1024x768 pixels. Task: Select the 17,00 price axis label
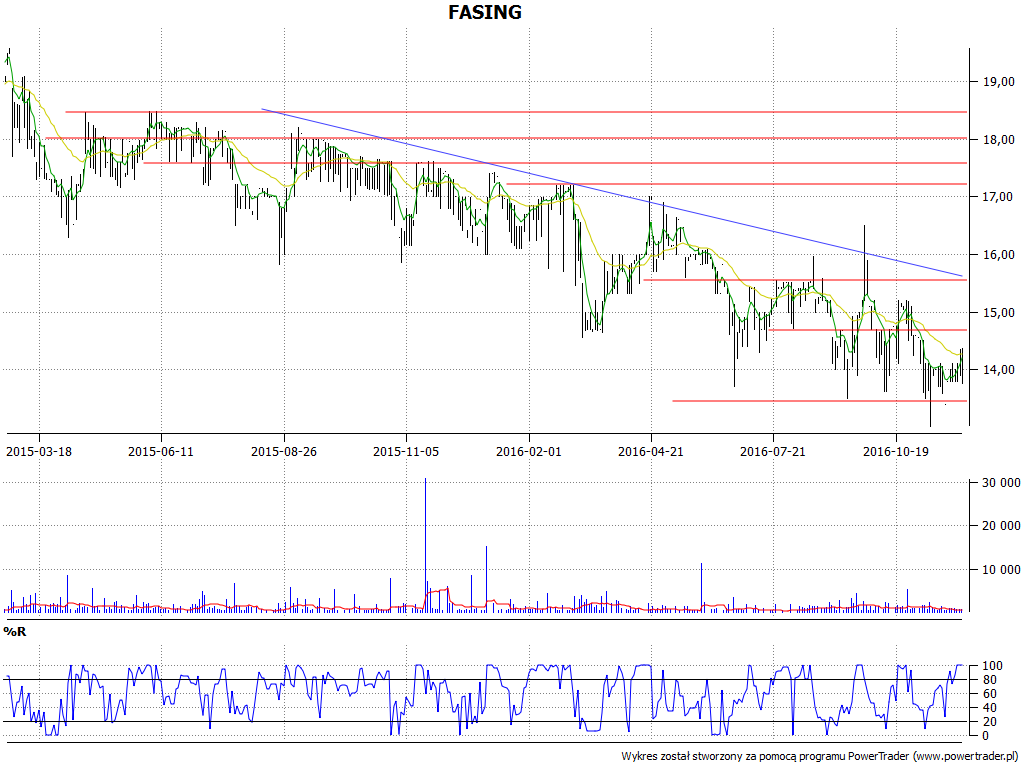click(999, 197)
